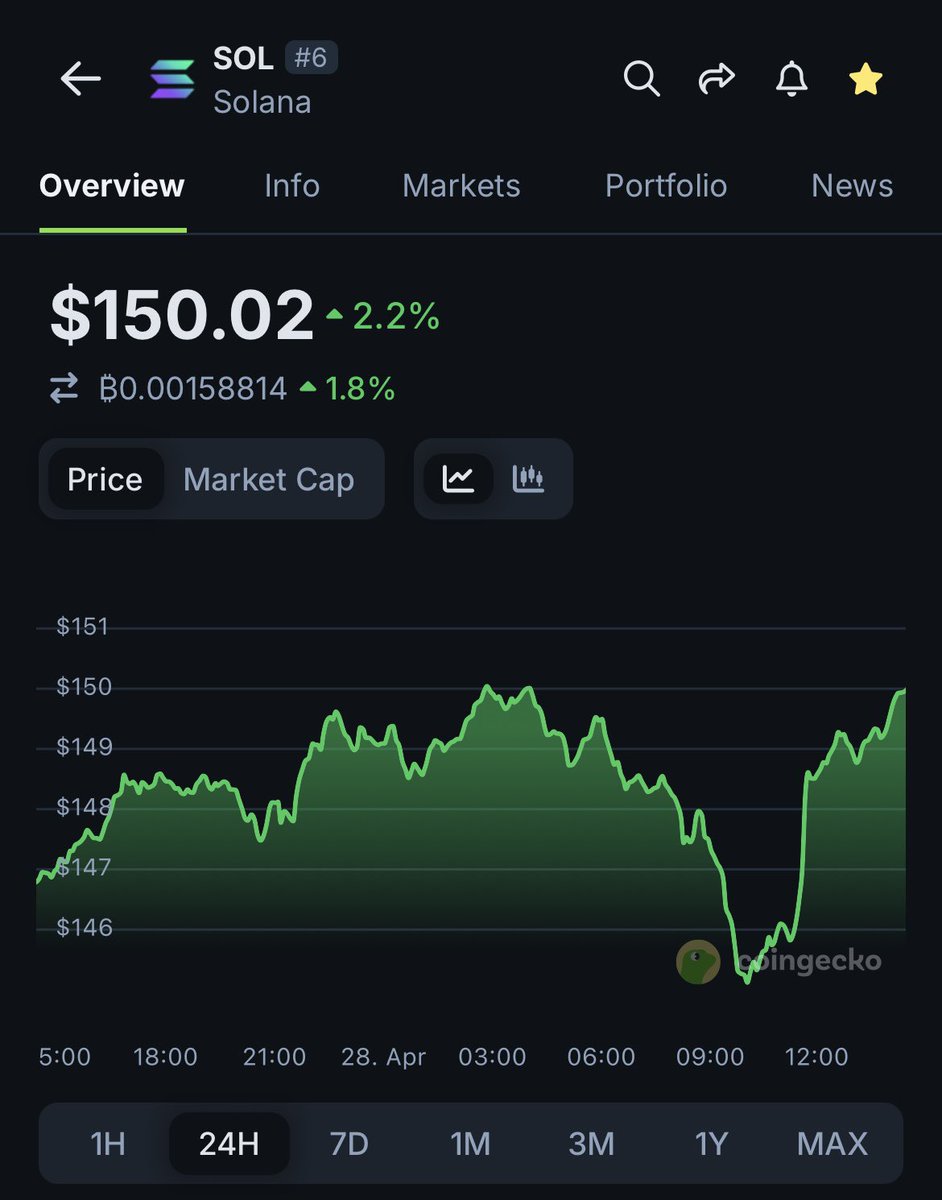The image size is (942, 1200).
Task: Tap the Solana name label
Action: pos(262,102)
